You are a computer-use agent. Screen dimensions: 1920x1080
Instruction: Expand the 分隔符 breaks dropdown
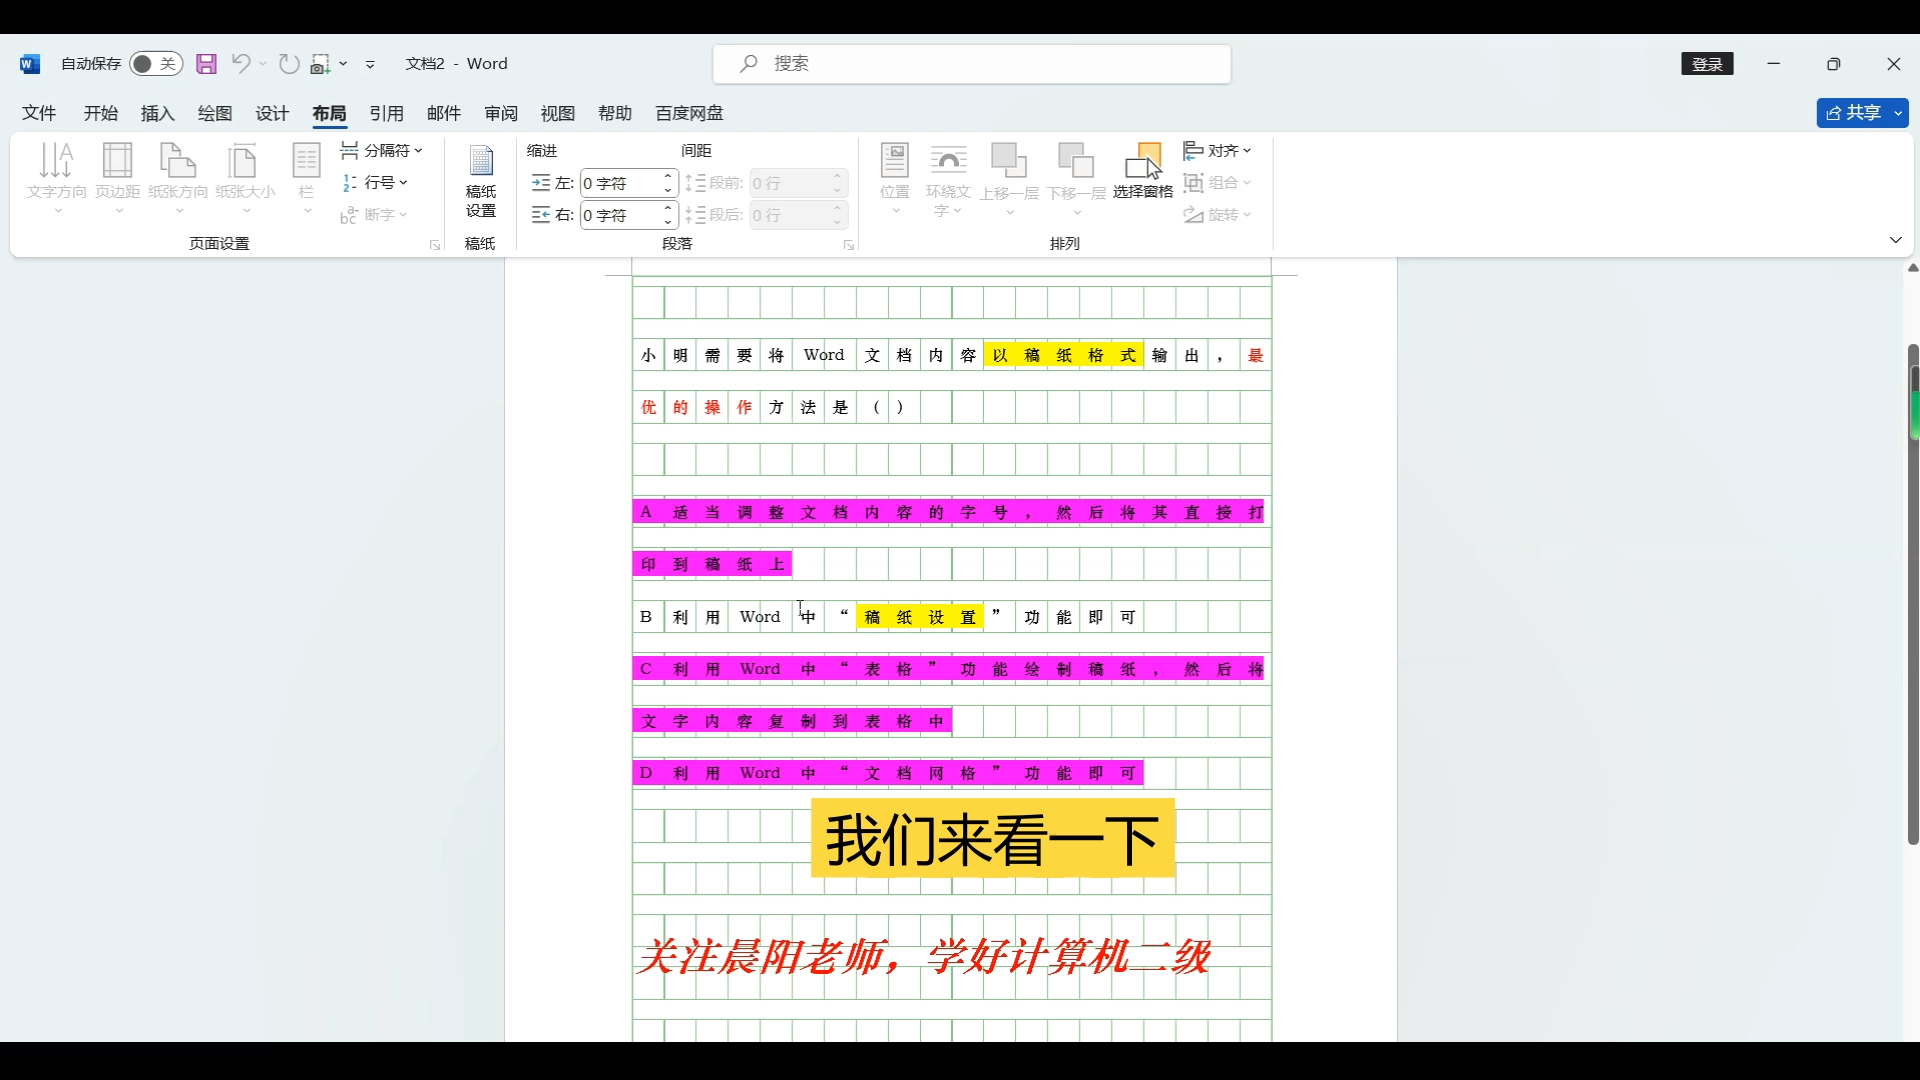[383, 150]
